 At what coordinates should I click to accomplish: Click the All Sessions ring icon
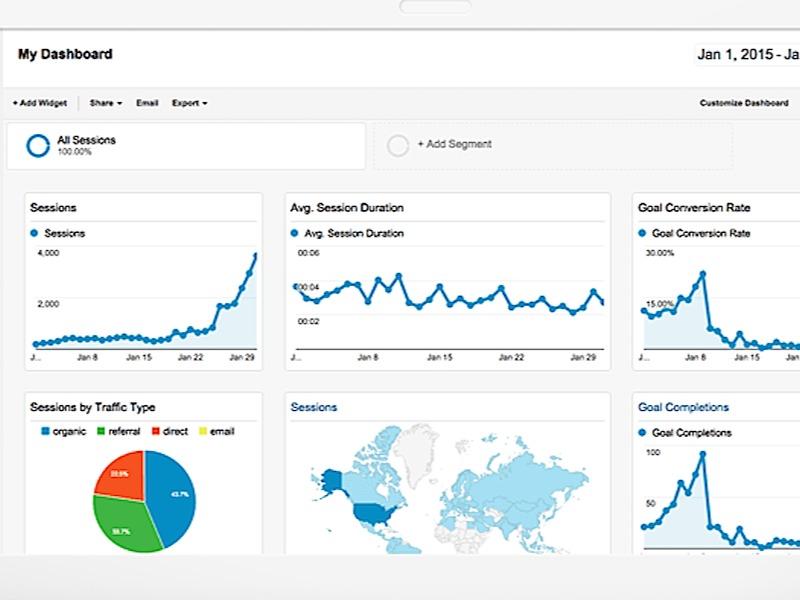38,146
